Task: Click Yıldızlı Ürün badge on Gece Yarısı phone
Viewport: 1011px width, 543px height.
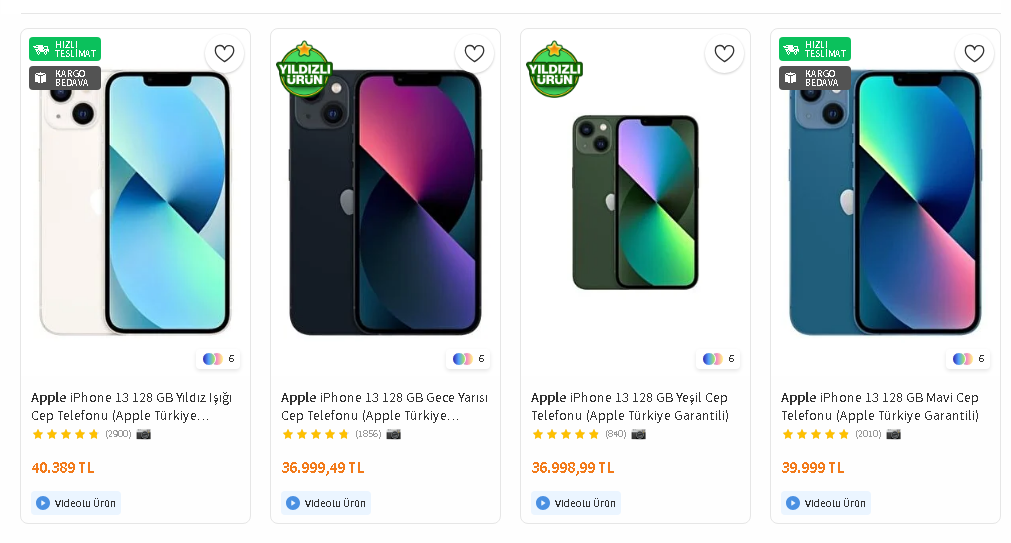Action: (304, 71)
